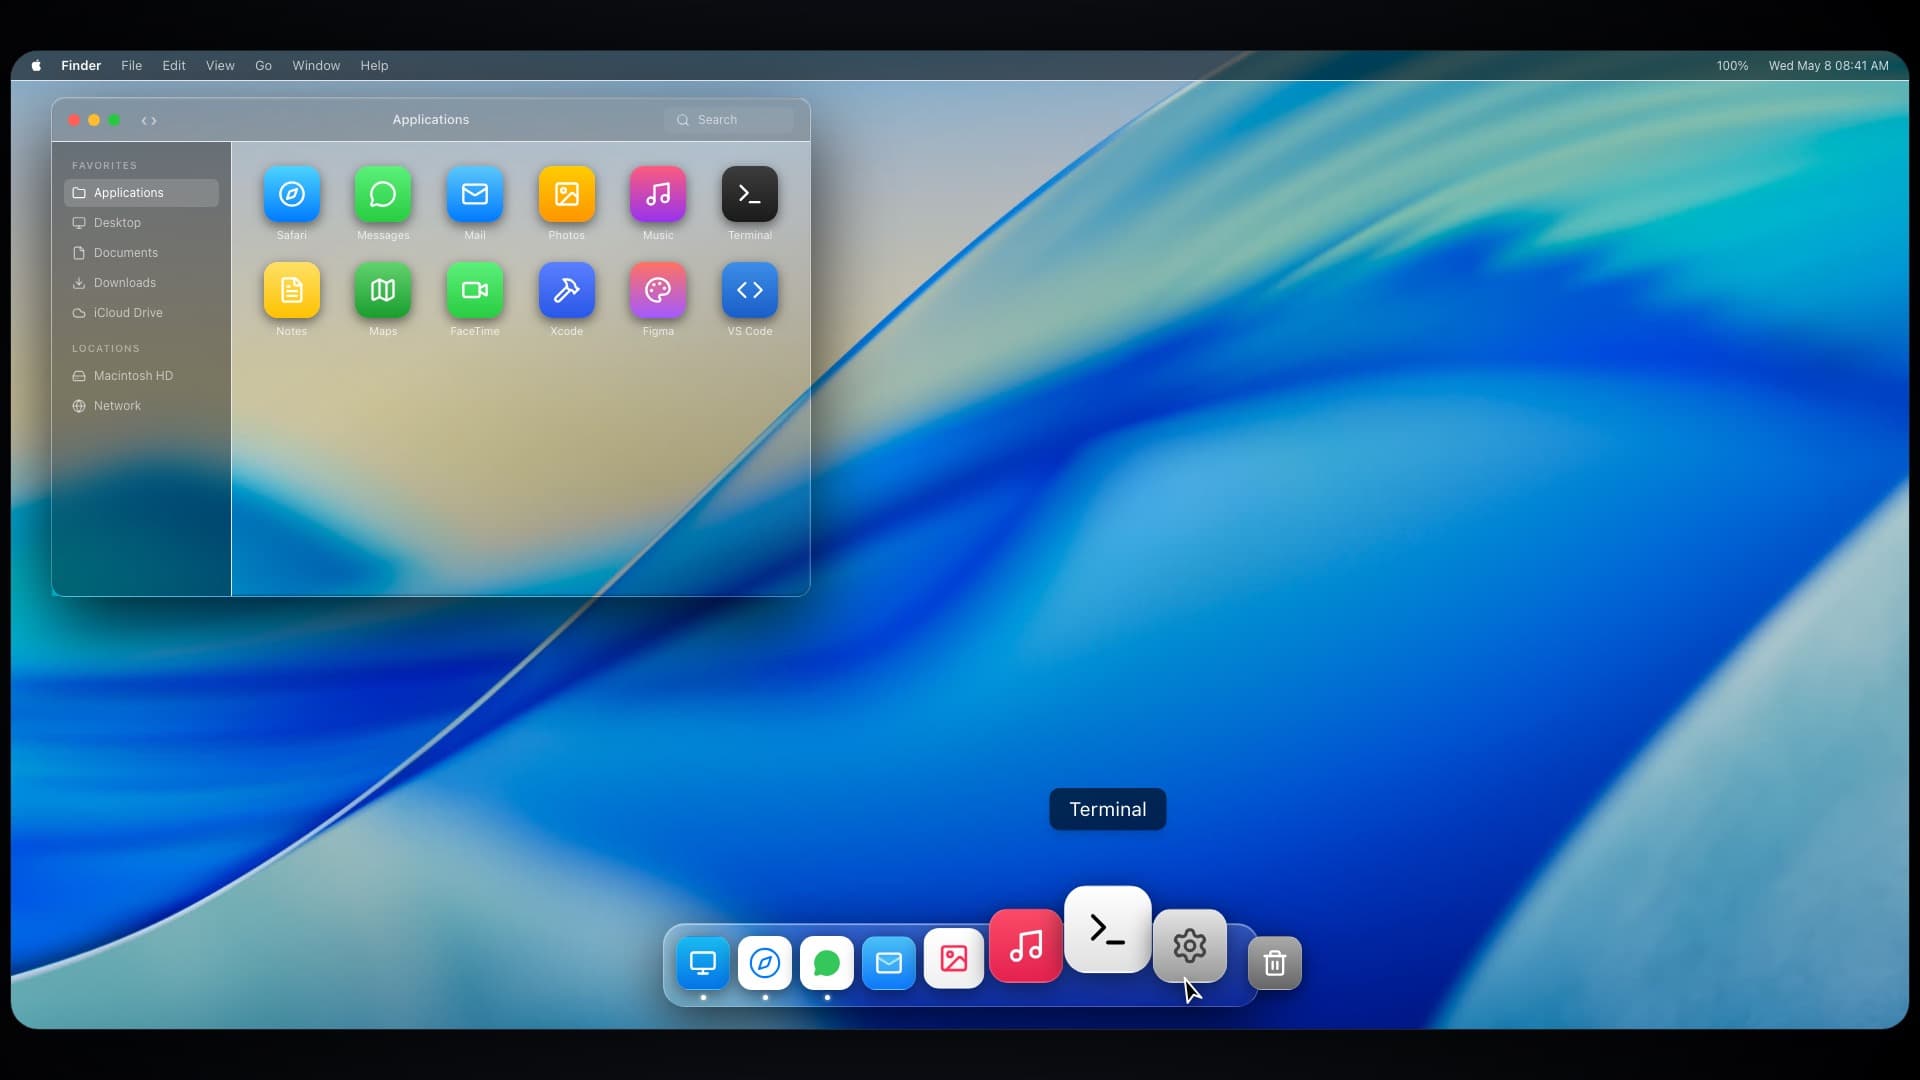This screenshot has width=1920, height=1080.
Task: Open the FaceTime app icon
Action: click(x=475, y=290)
